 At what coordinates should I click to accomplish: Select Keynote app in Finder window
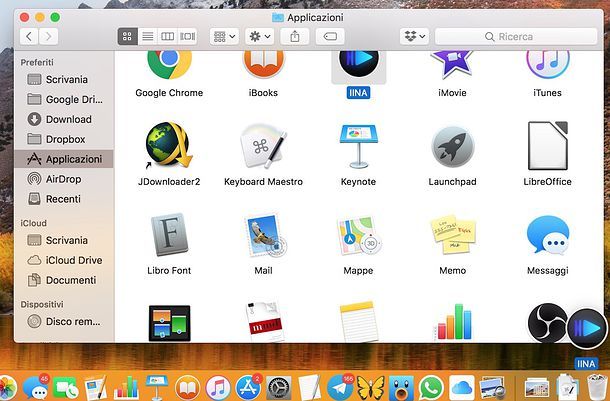coord(358,146)
